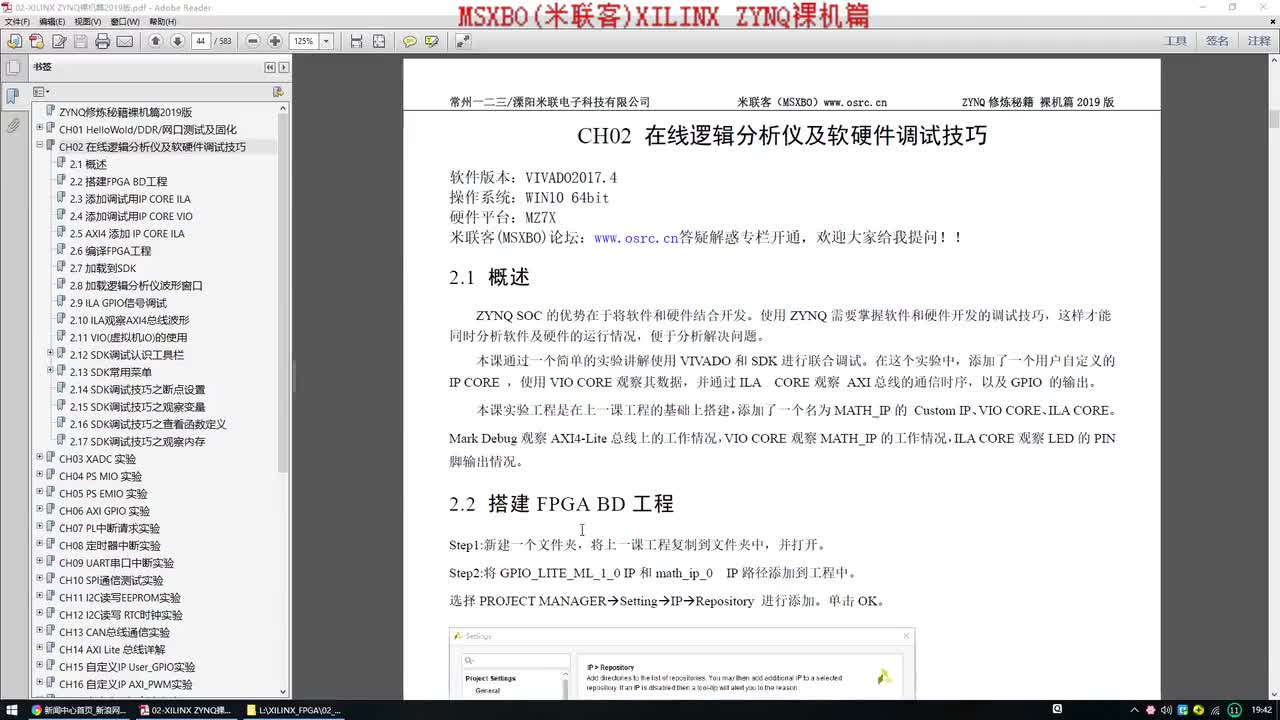1280x720 pixels.
Task: Collapse the bookmarks panel with double-arrow button
Action: coord(270,67)
